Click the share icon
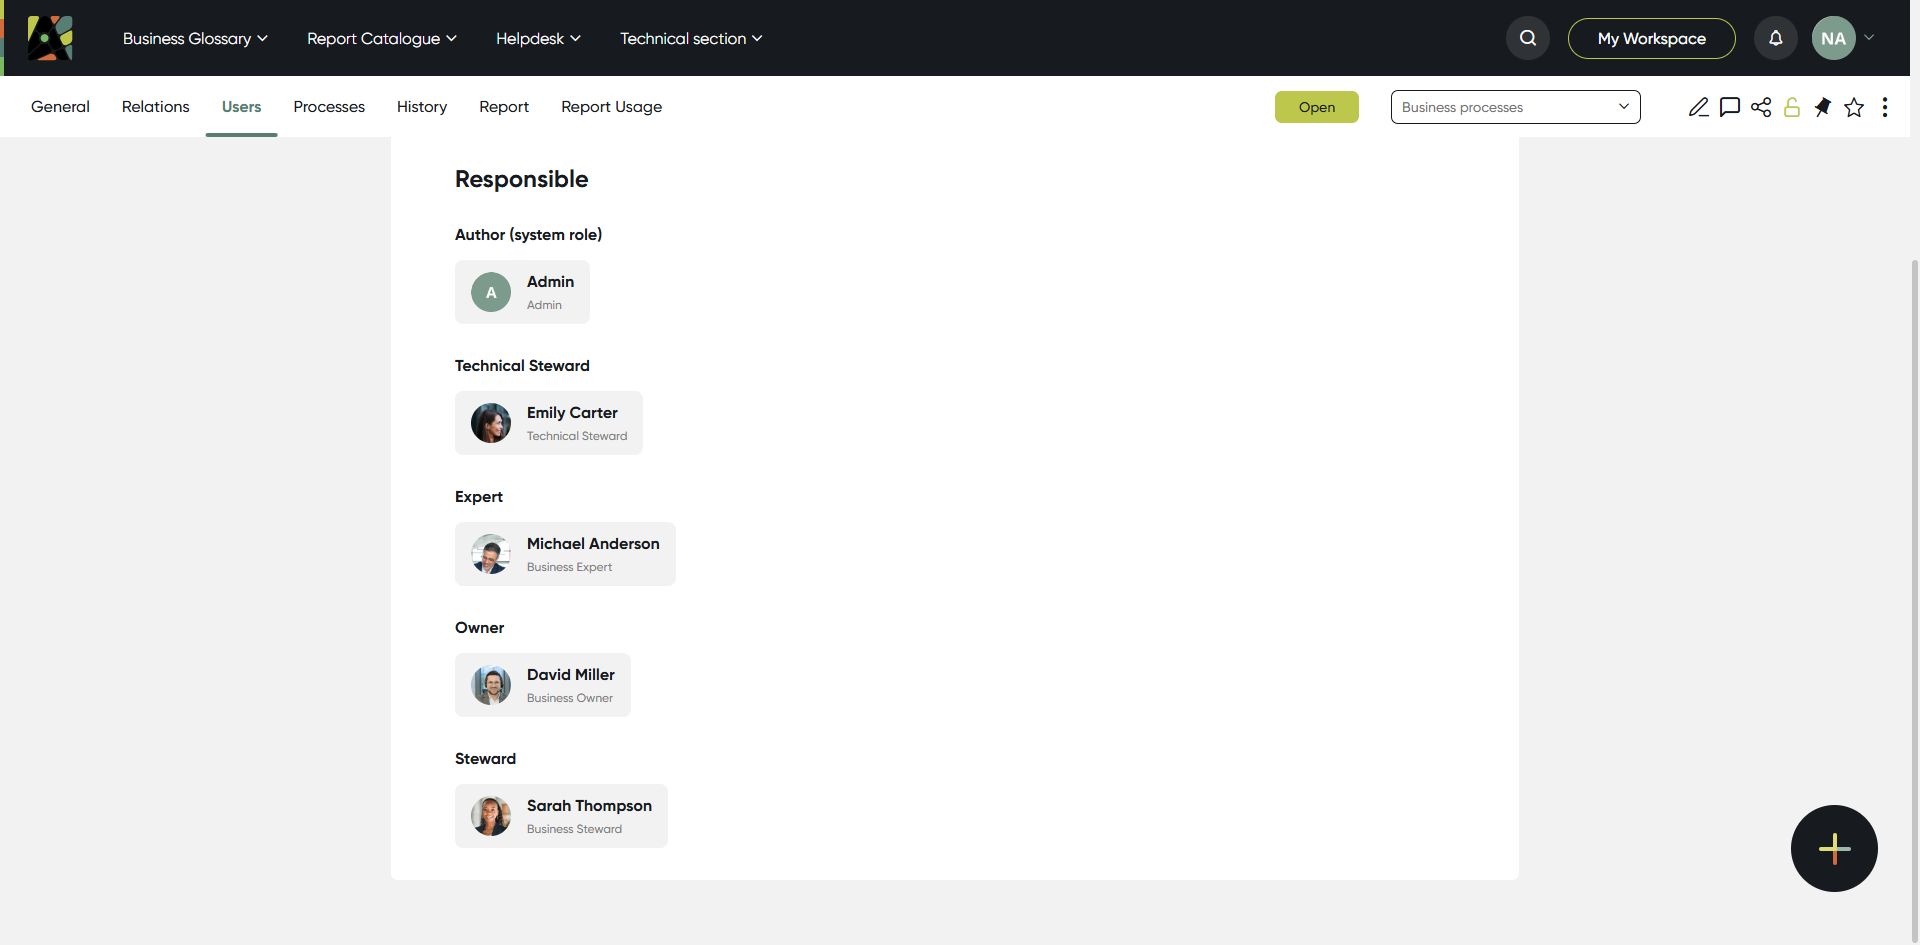 tap(1761, 107)
